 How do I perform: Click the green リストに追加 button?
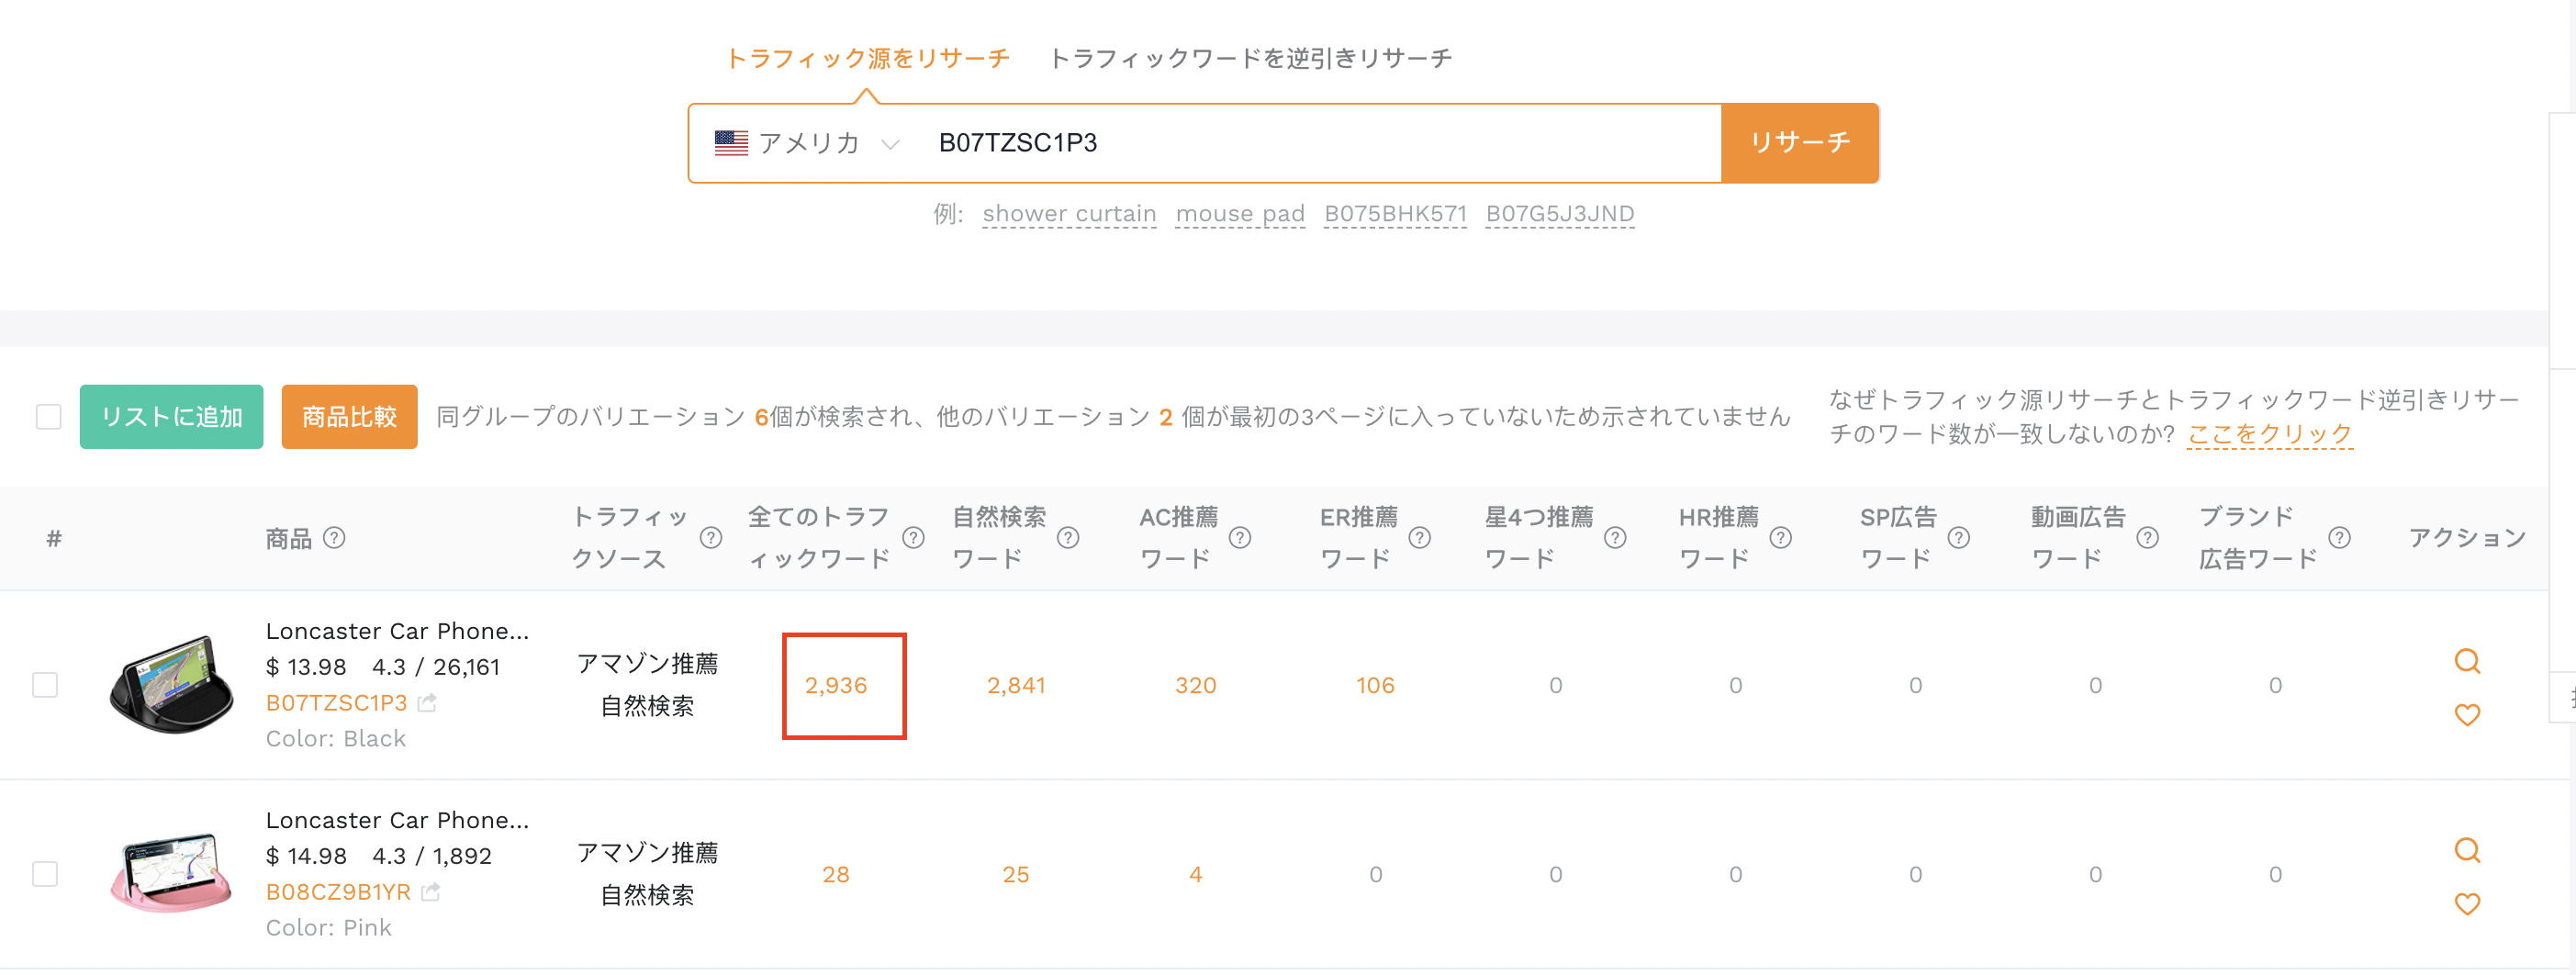pos(172,417)
